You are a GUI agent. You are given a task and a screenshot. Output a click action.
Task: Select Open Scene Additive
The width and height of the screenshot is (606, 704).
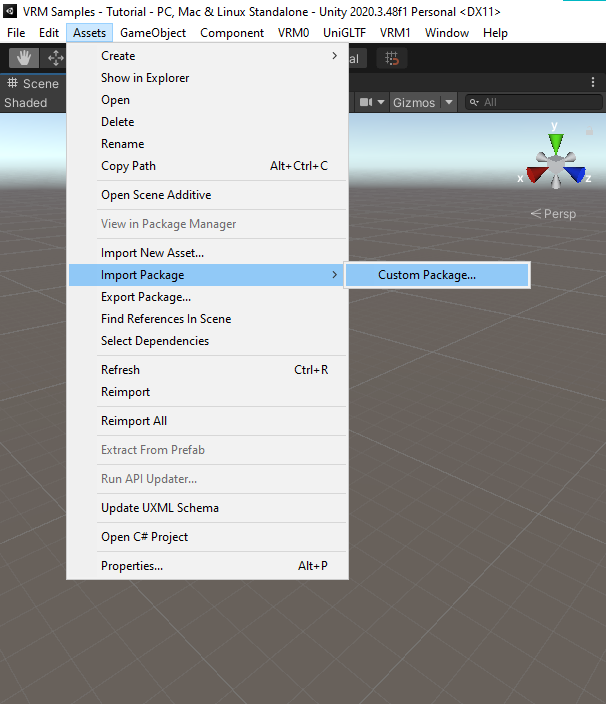[x=207, y=195]
